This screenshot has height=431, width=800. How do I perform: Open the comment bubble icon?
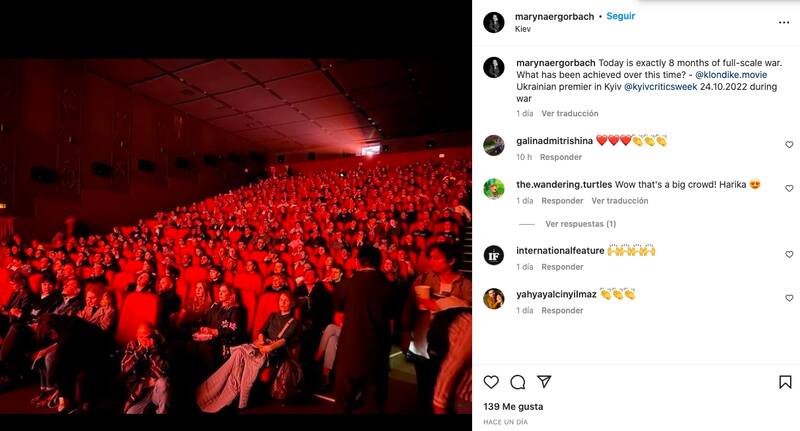(x=517, y=382)
